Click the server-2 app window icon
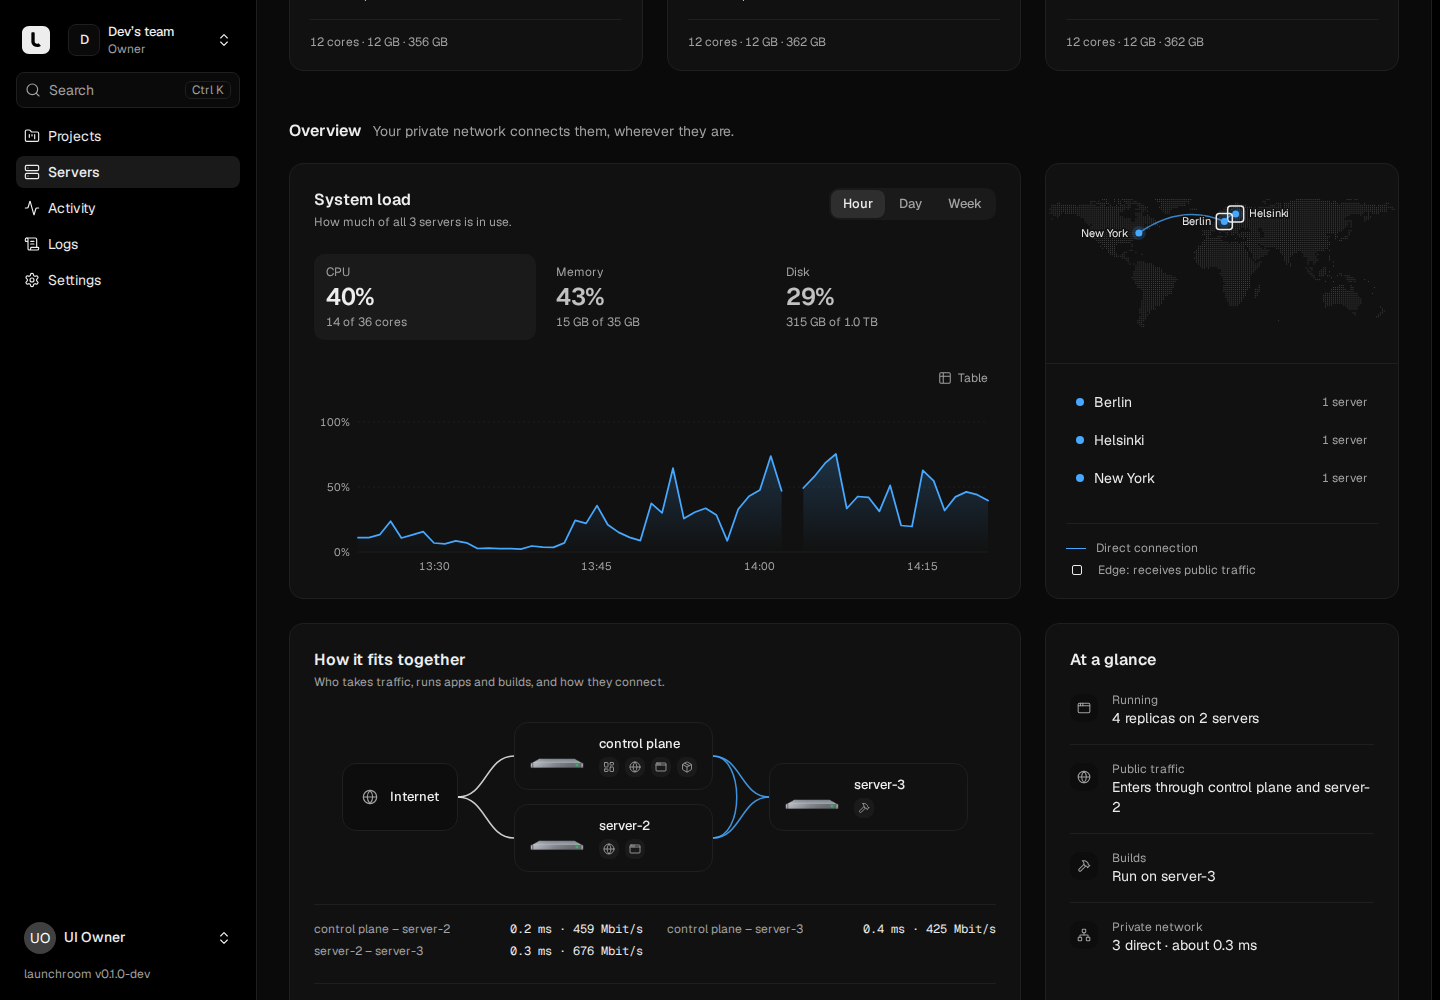 click(x=635, y=849)
